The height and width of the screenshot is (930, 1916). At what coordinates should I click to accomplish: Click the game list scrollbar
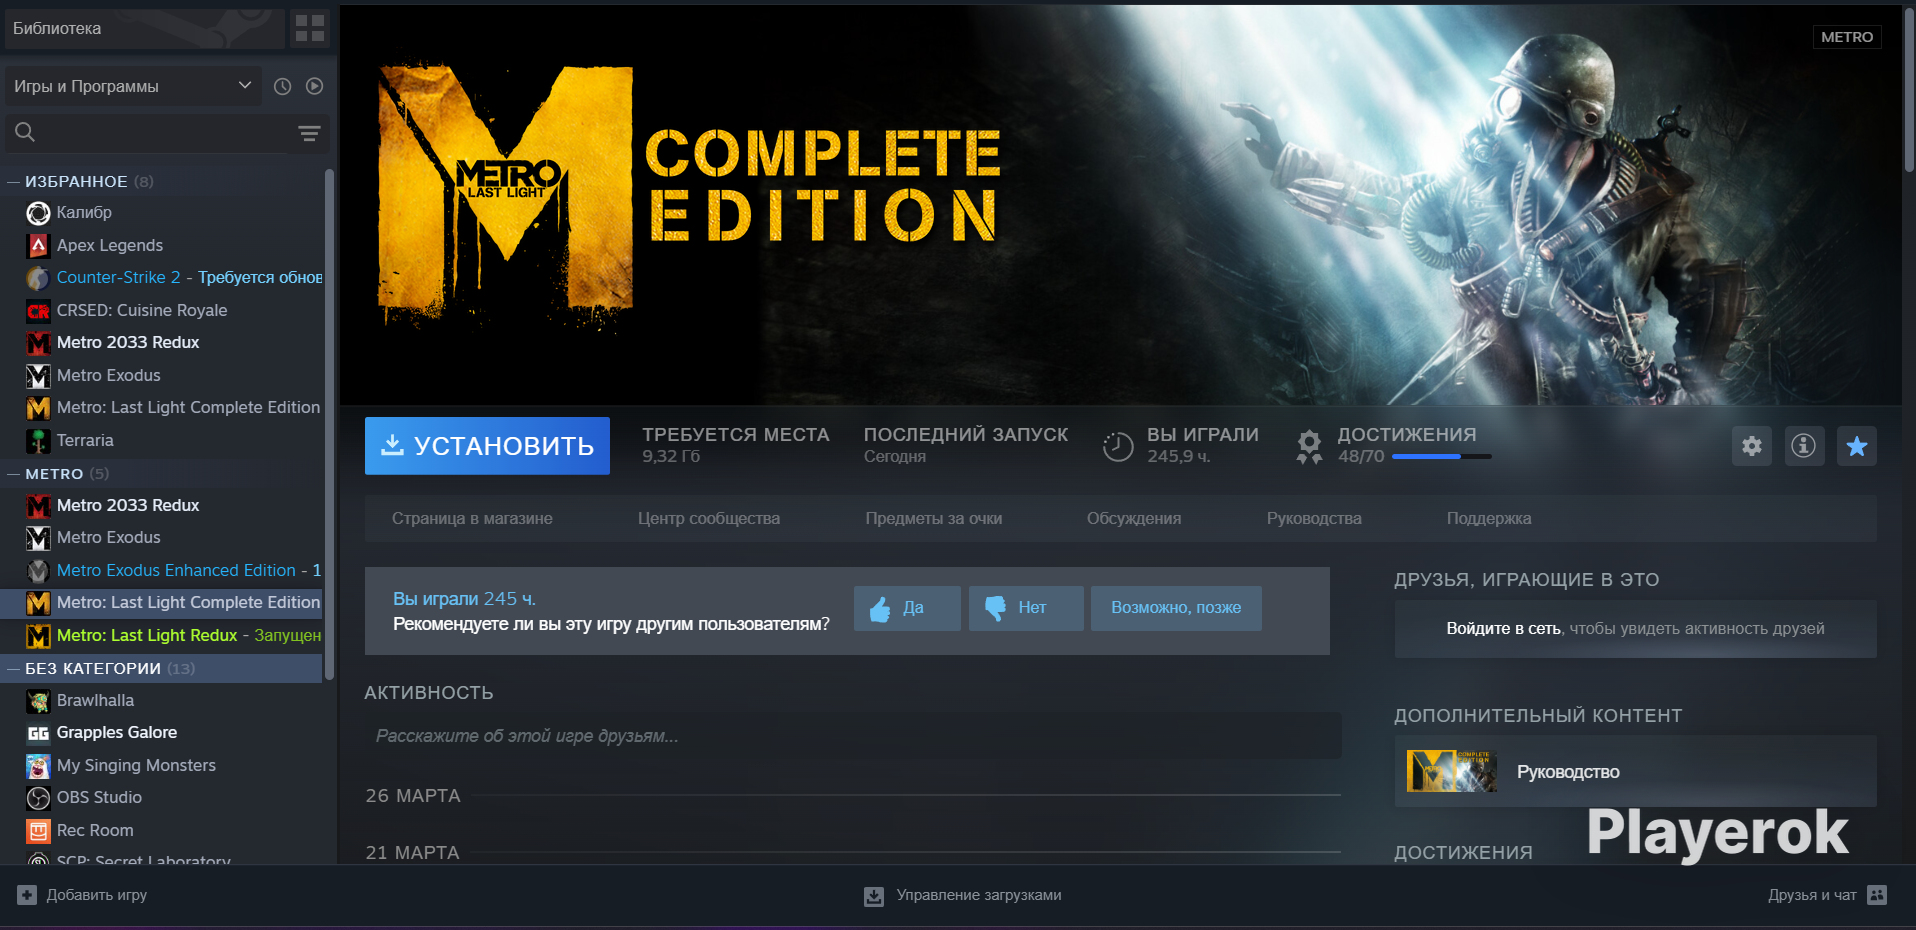tap(329, 424)
